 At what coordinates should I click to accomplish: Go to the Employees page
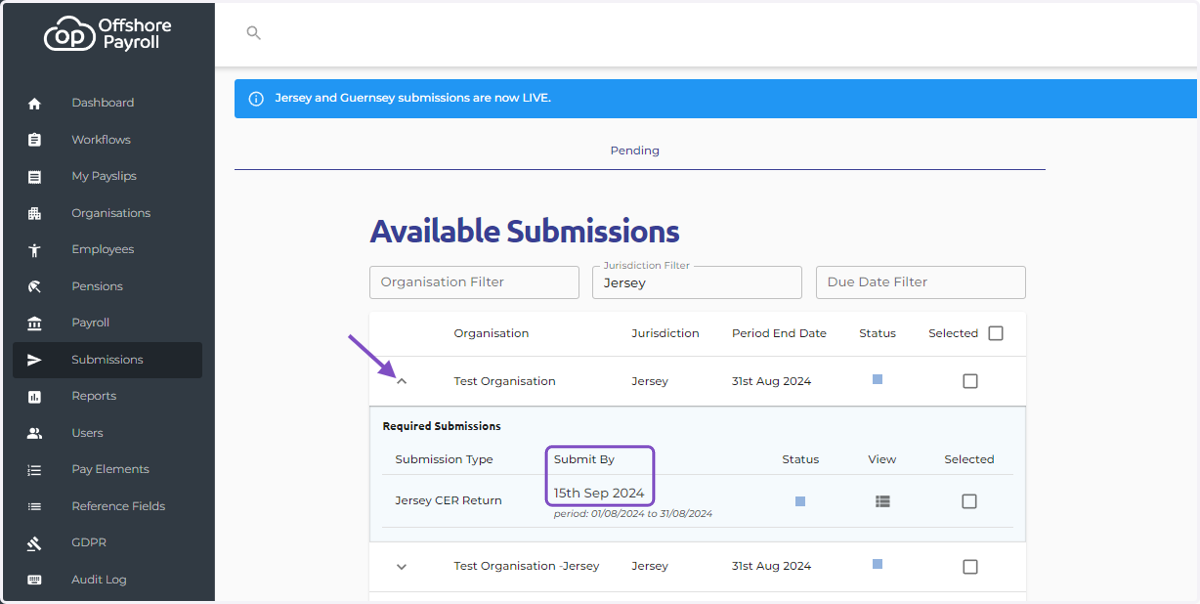(107, 249)
